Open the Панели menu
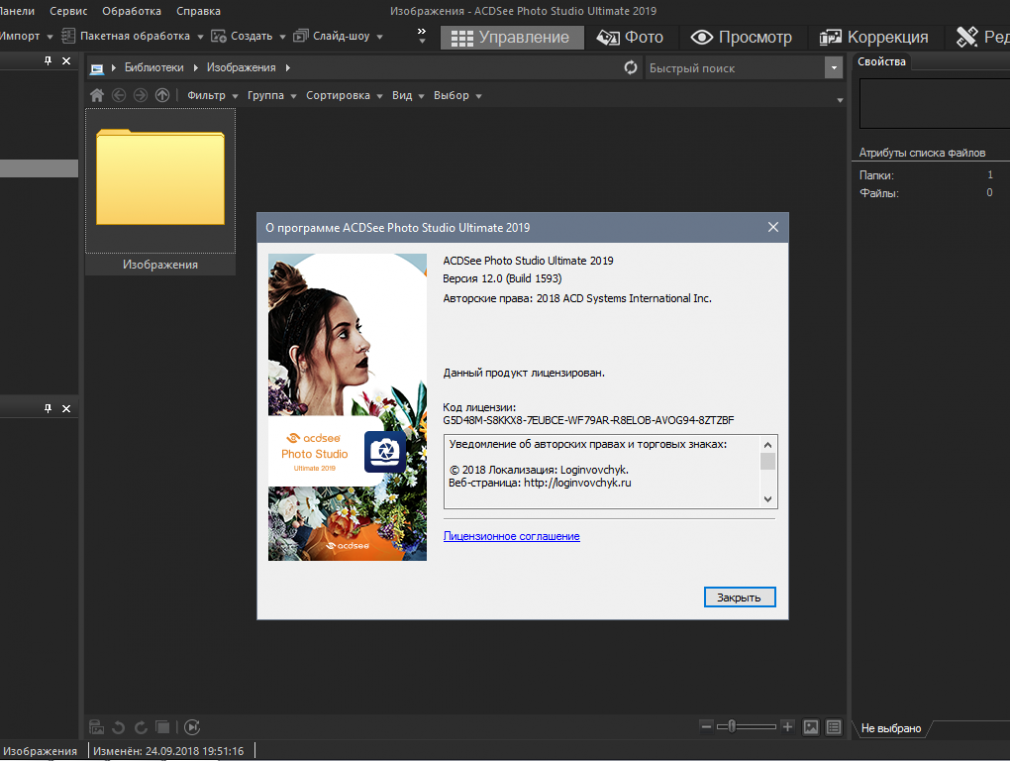1010x761 pixels. click(x=17, y=11)
